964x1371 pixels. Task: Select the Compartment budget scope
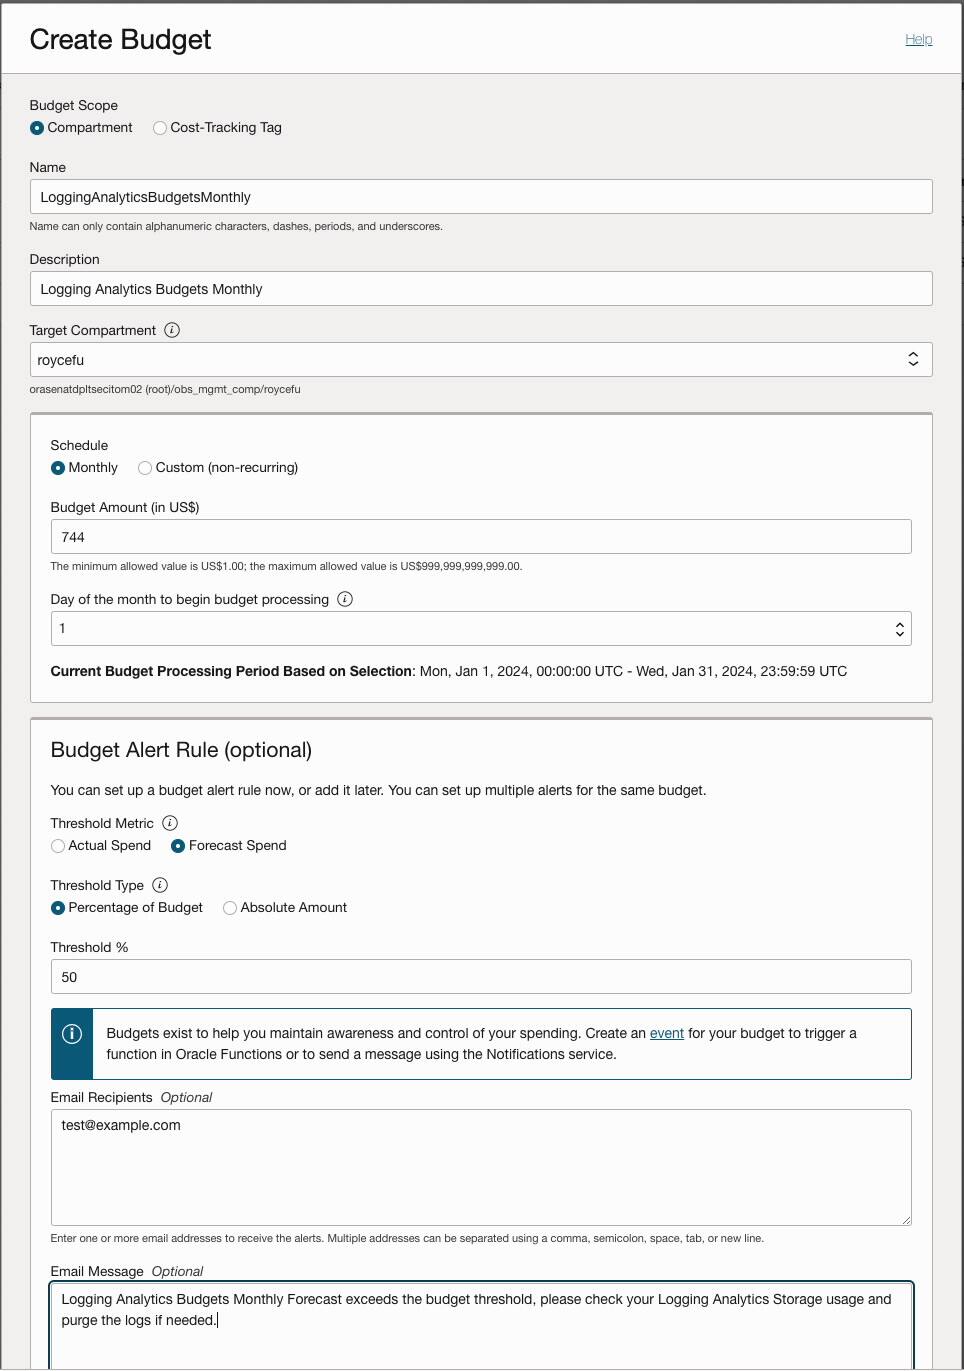pos(36,128)
